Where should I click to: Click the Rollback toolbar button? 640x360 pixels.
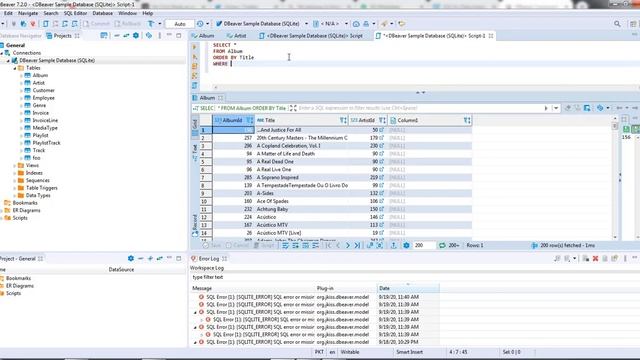pos(128,24)
